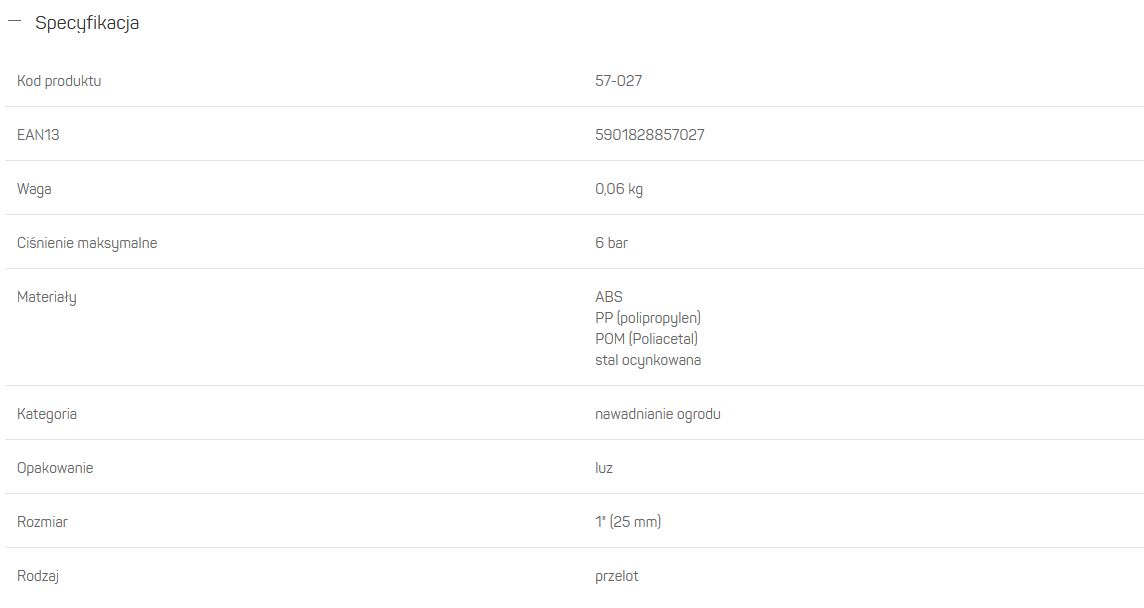Screen dimensions: 1144x608
Task: Click the EAN13 row label
Action: pyautogui.click(x=38, y=134)
